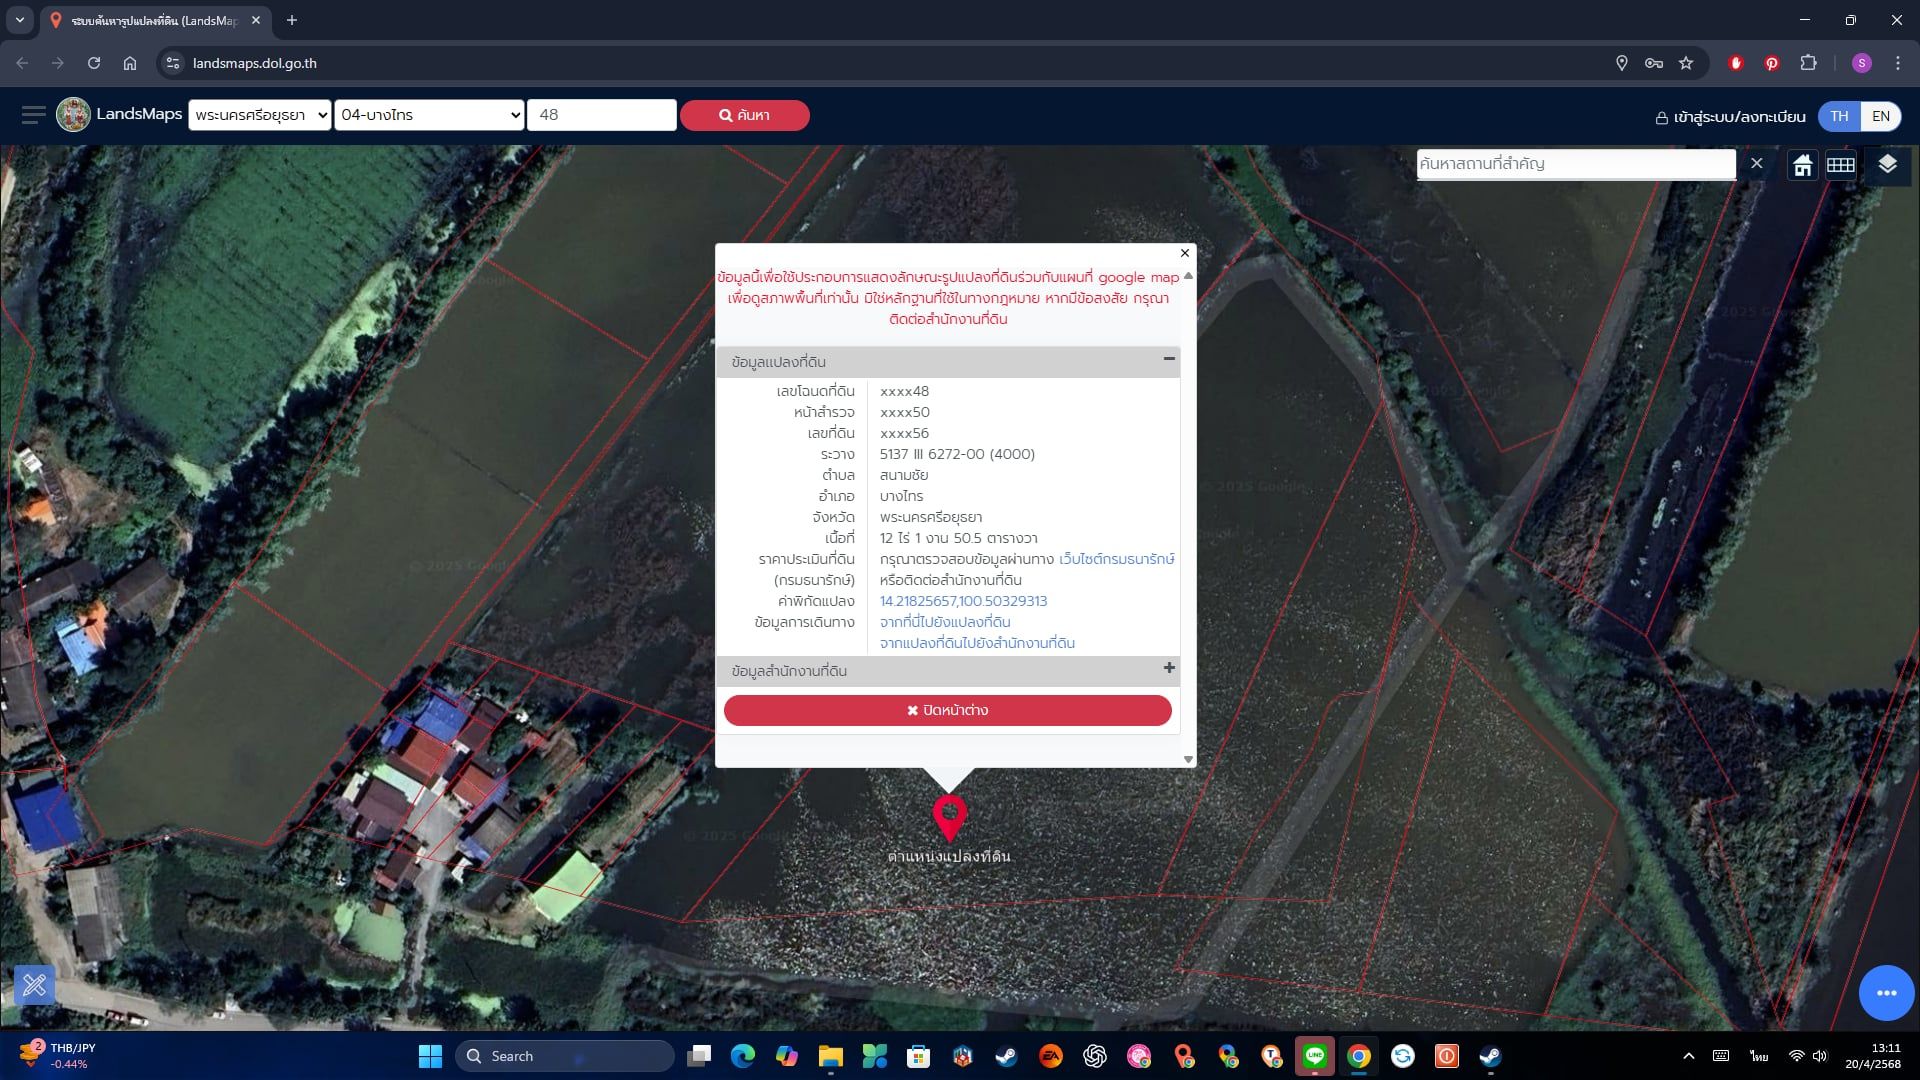Screen dimensions: 1920x1080
Task: Switch language to TH
Action: tap(1839, 116)
